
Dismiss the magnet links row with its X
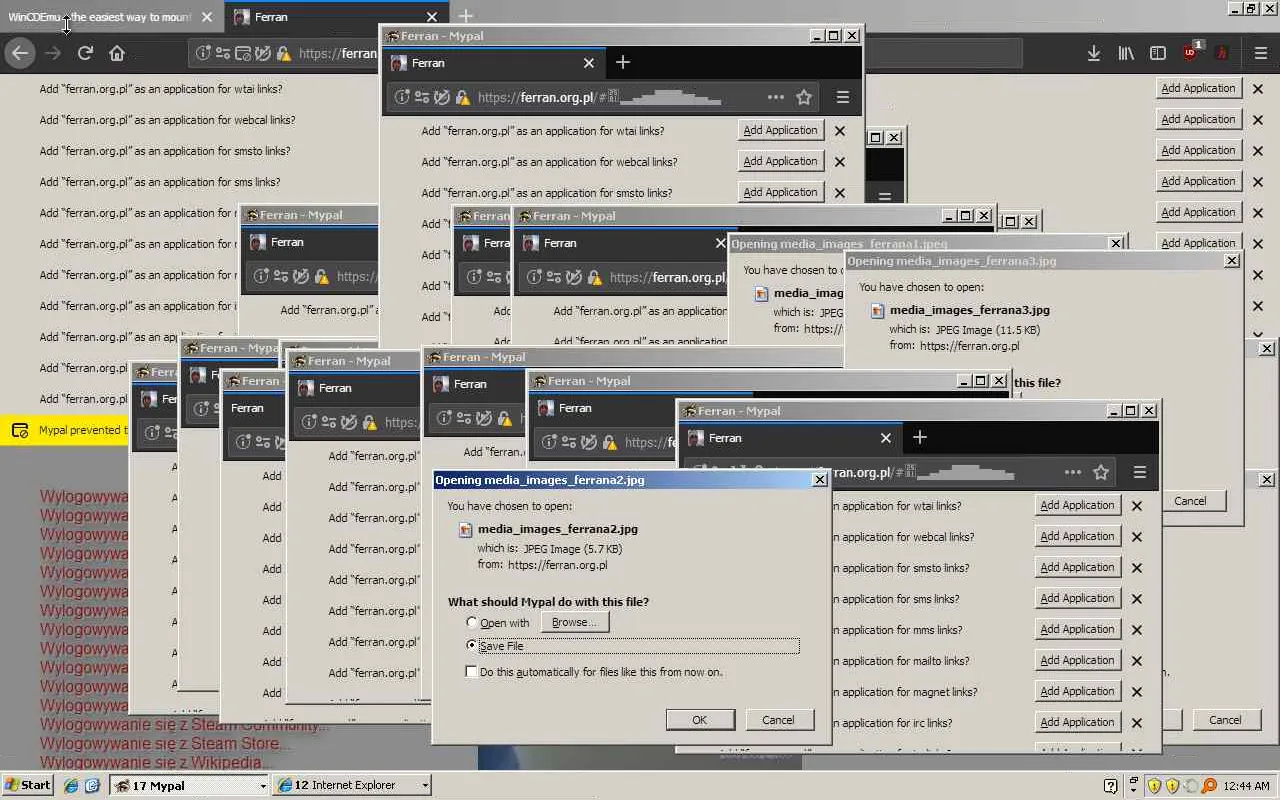[x=1137, y=692]
